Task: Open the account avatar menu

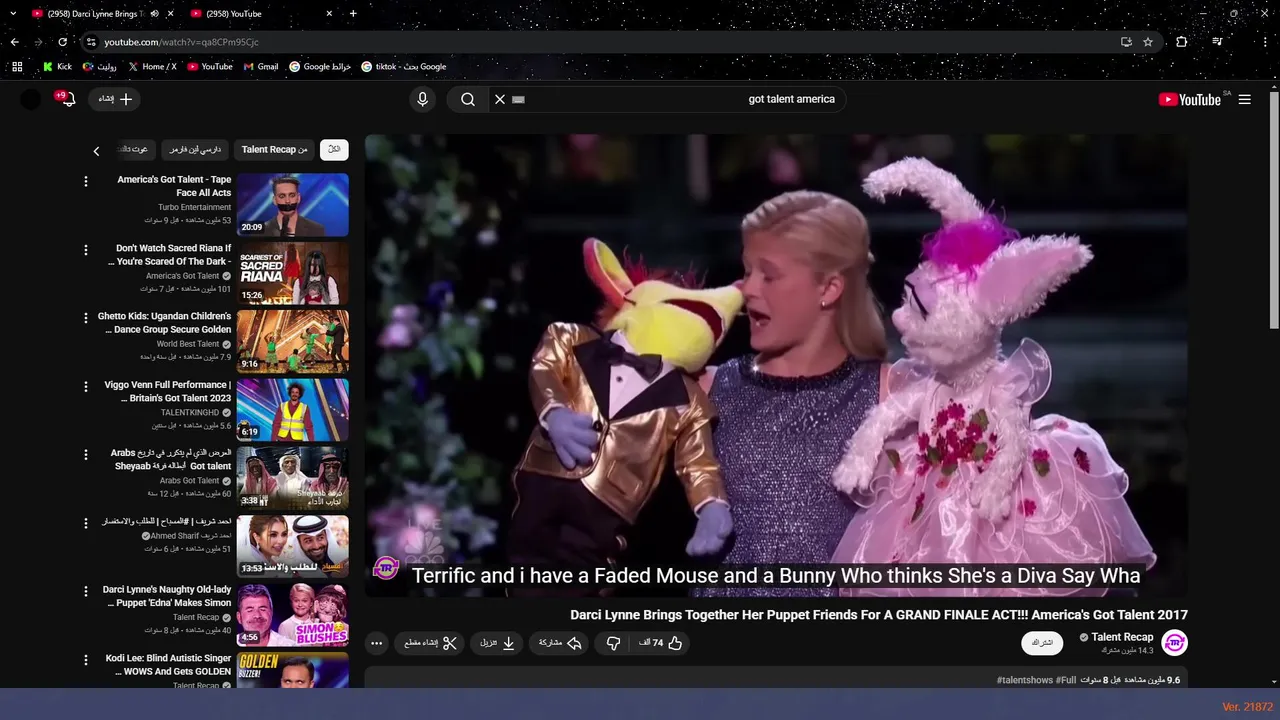Action: click(31, 99)
